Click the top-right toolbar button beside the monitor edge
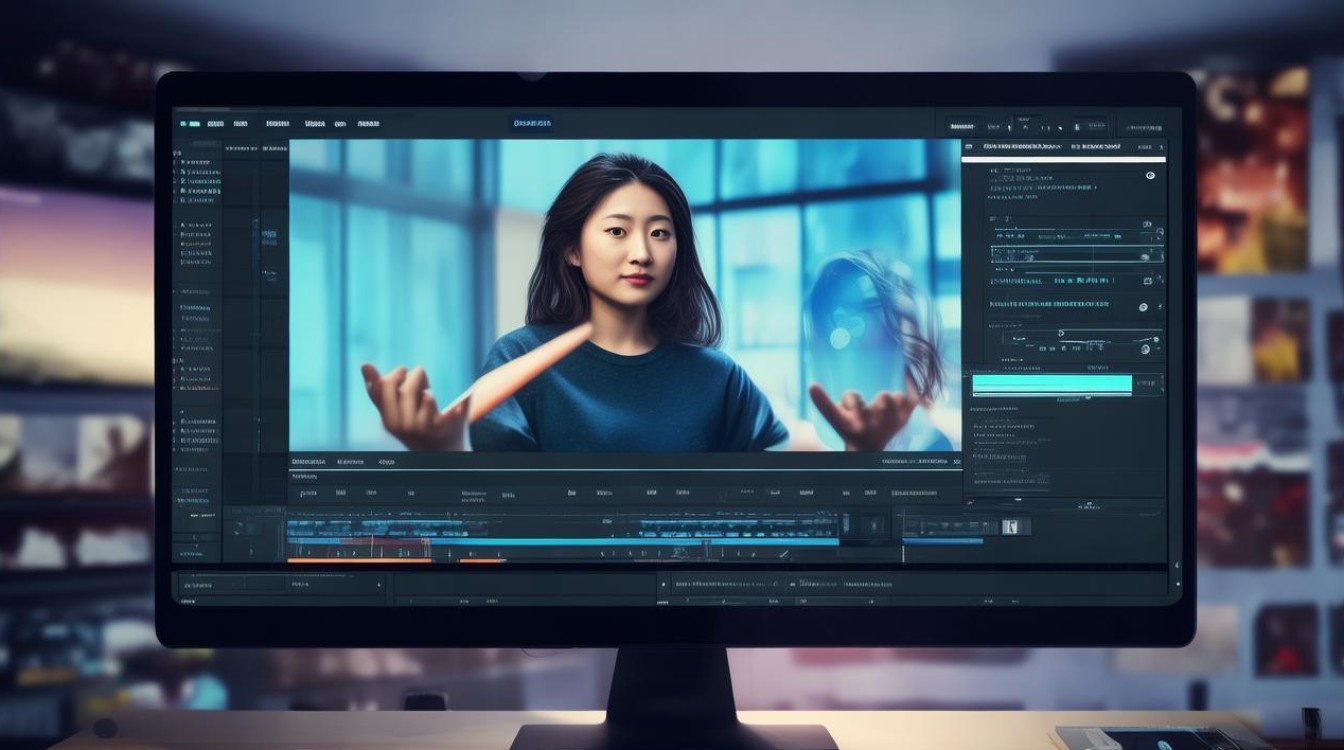Viewport: 1344px width, 750px height. [1145, 127]
